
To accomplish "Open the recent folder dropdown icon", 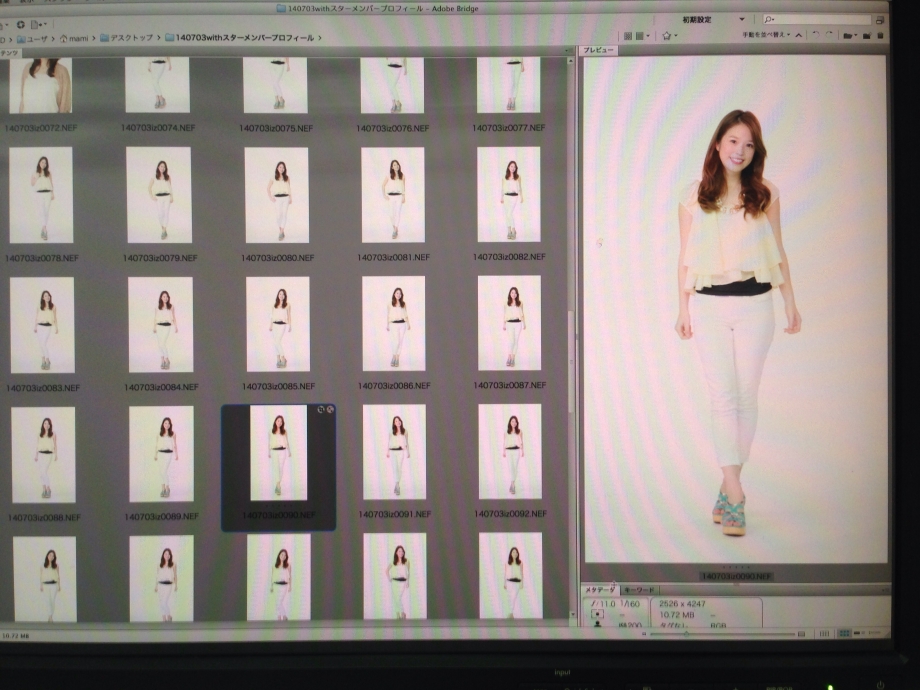I will (x=850, y=36).
